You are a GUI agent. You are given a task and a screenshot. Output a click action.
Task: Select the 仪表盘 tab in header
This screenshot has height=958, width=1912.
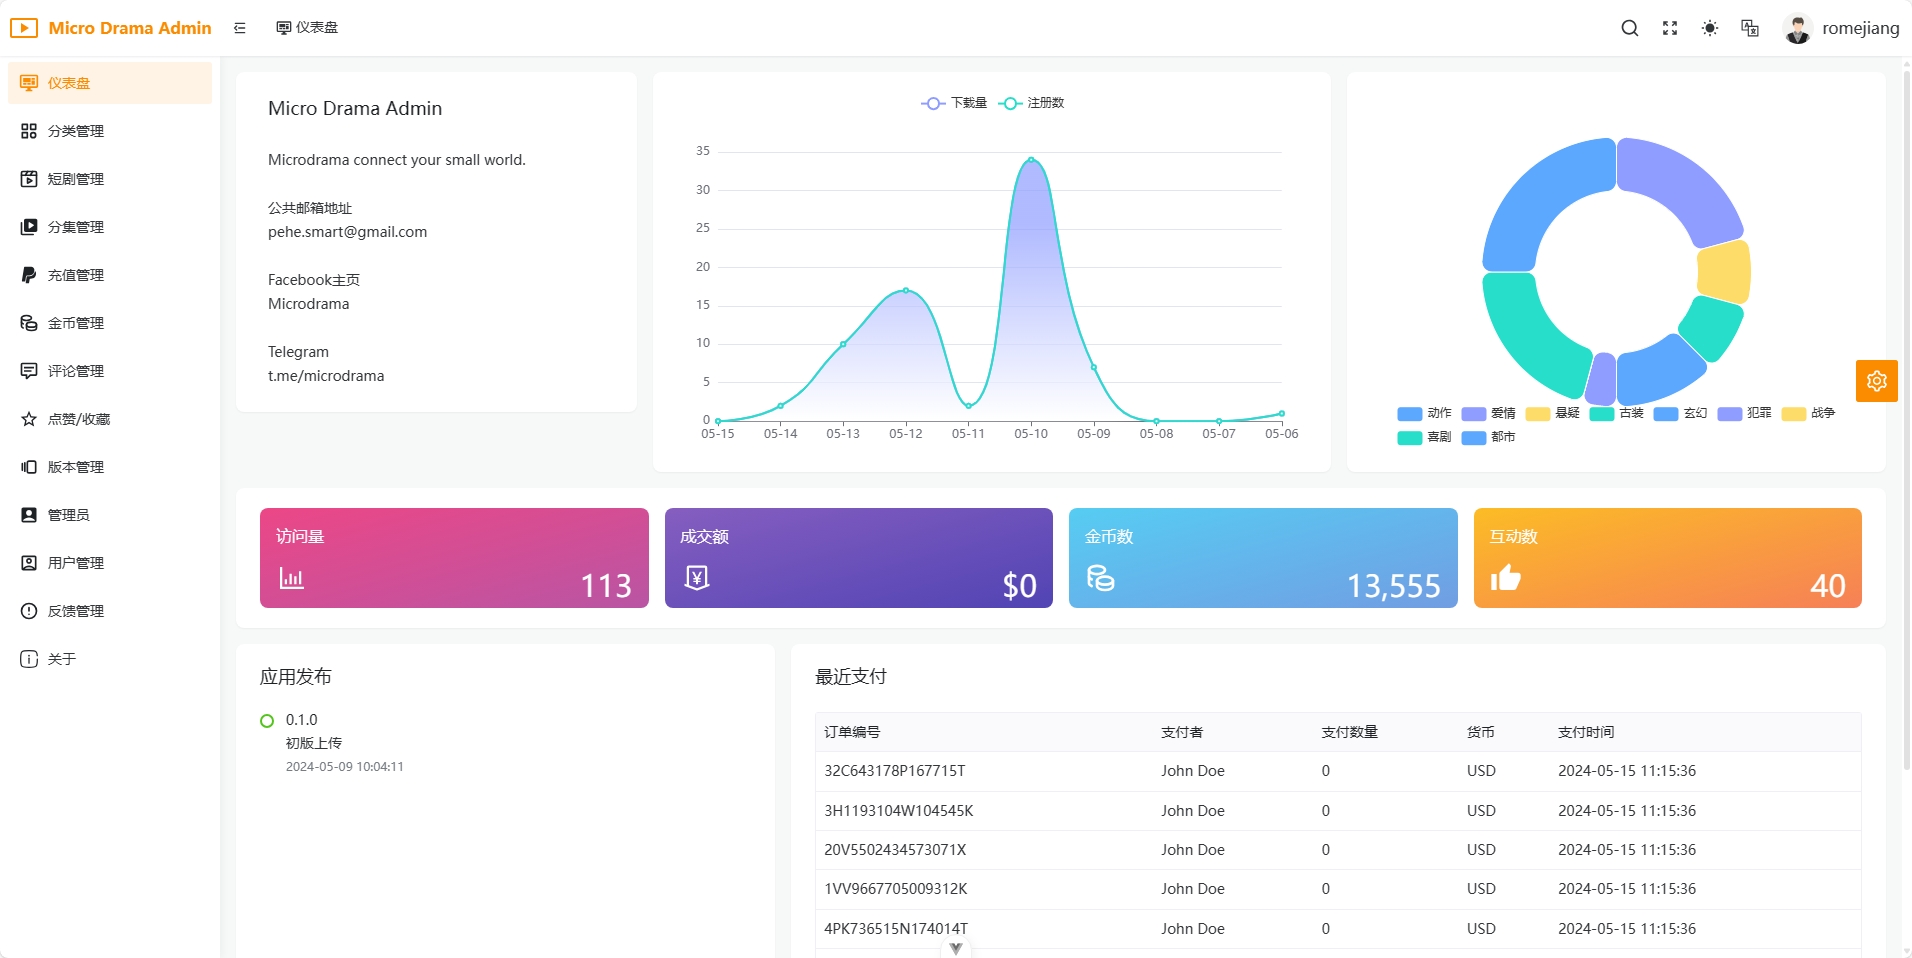tap(308, 28)
